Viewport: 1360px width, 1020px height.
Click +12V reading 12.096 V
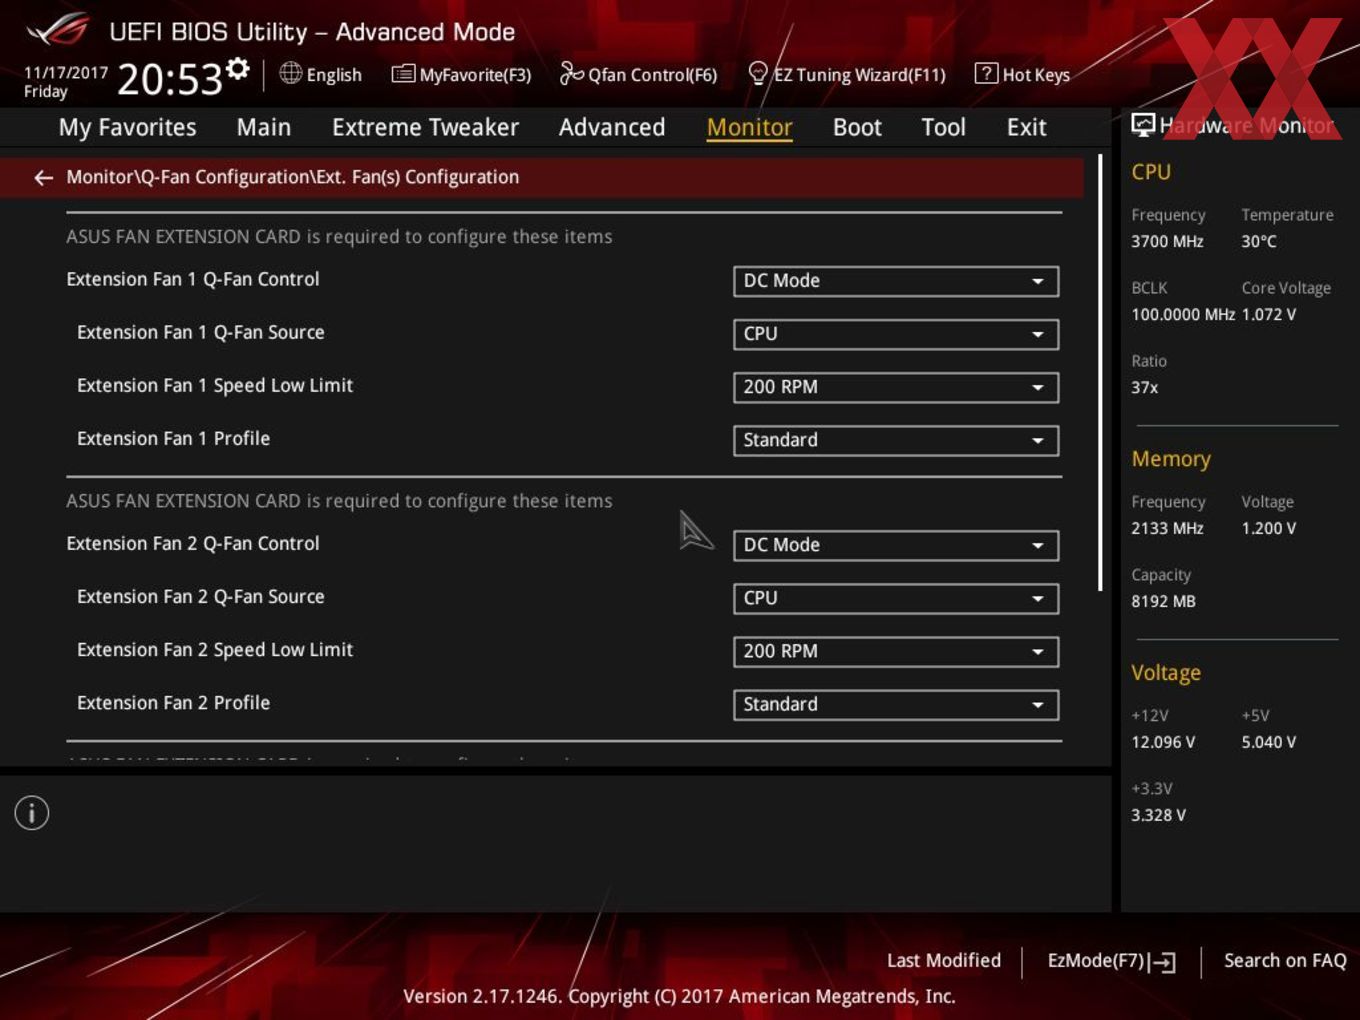1163,742
